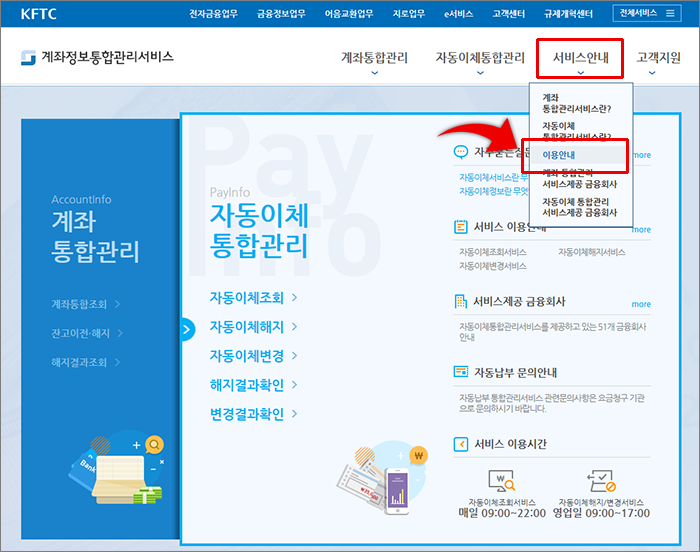Open 계좌통합조회 in the blue panel
Screen dimensions: 700x552
86,305
